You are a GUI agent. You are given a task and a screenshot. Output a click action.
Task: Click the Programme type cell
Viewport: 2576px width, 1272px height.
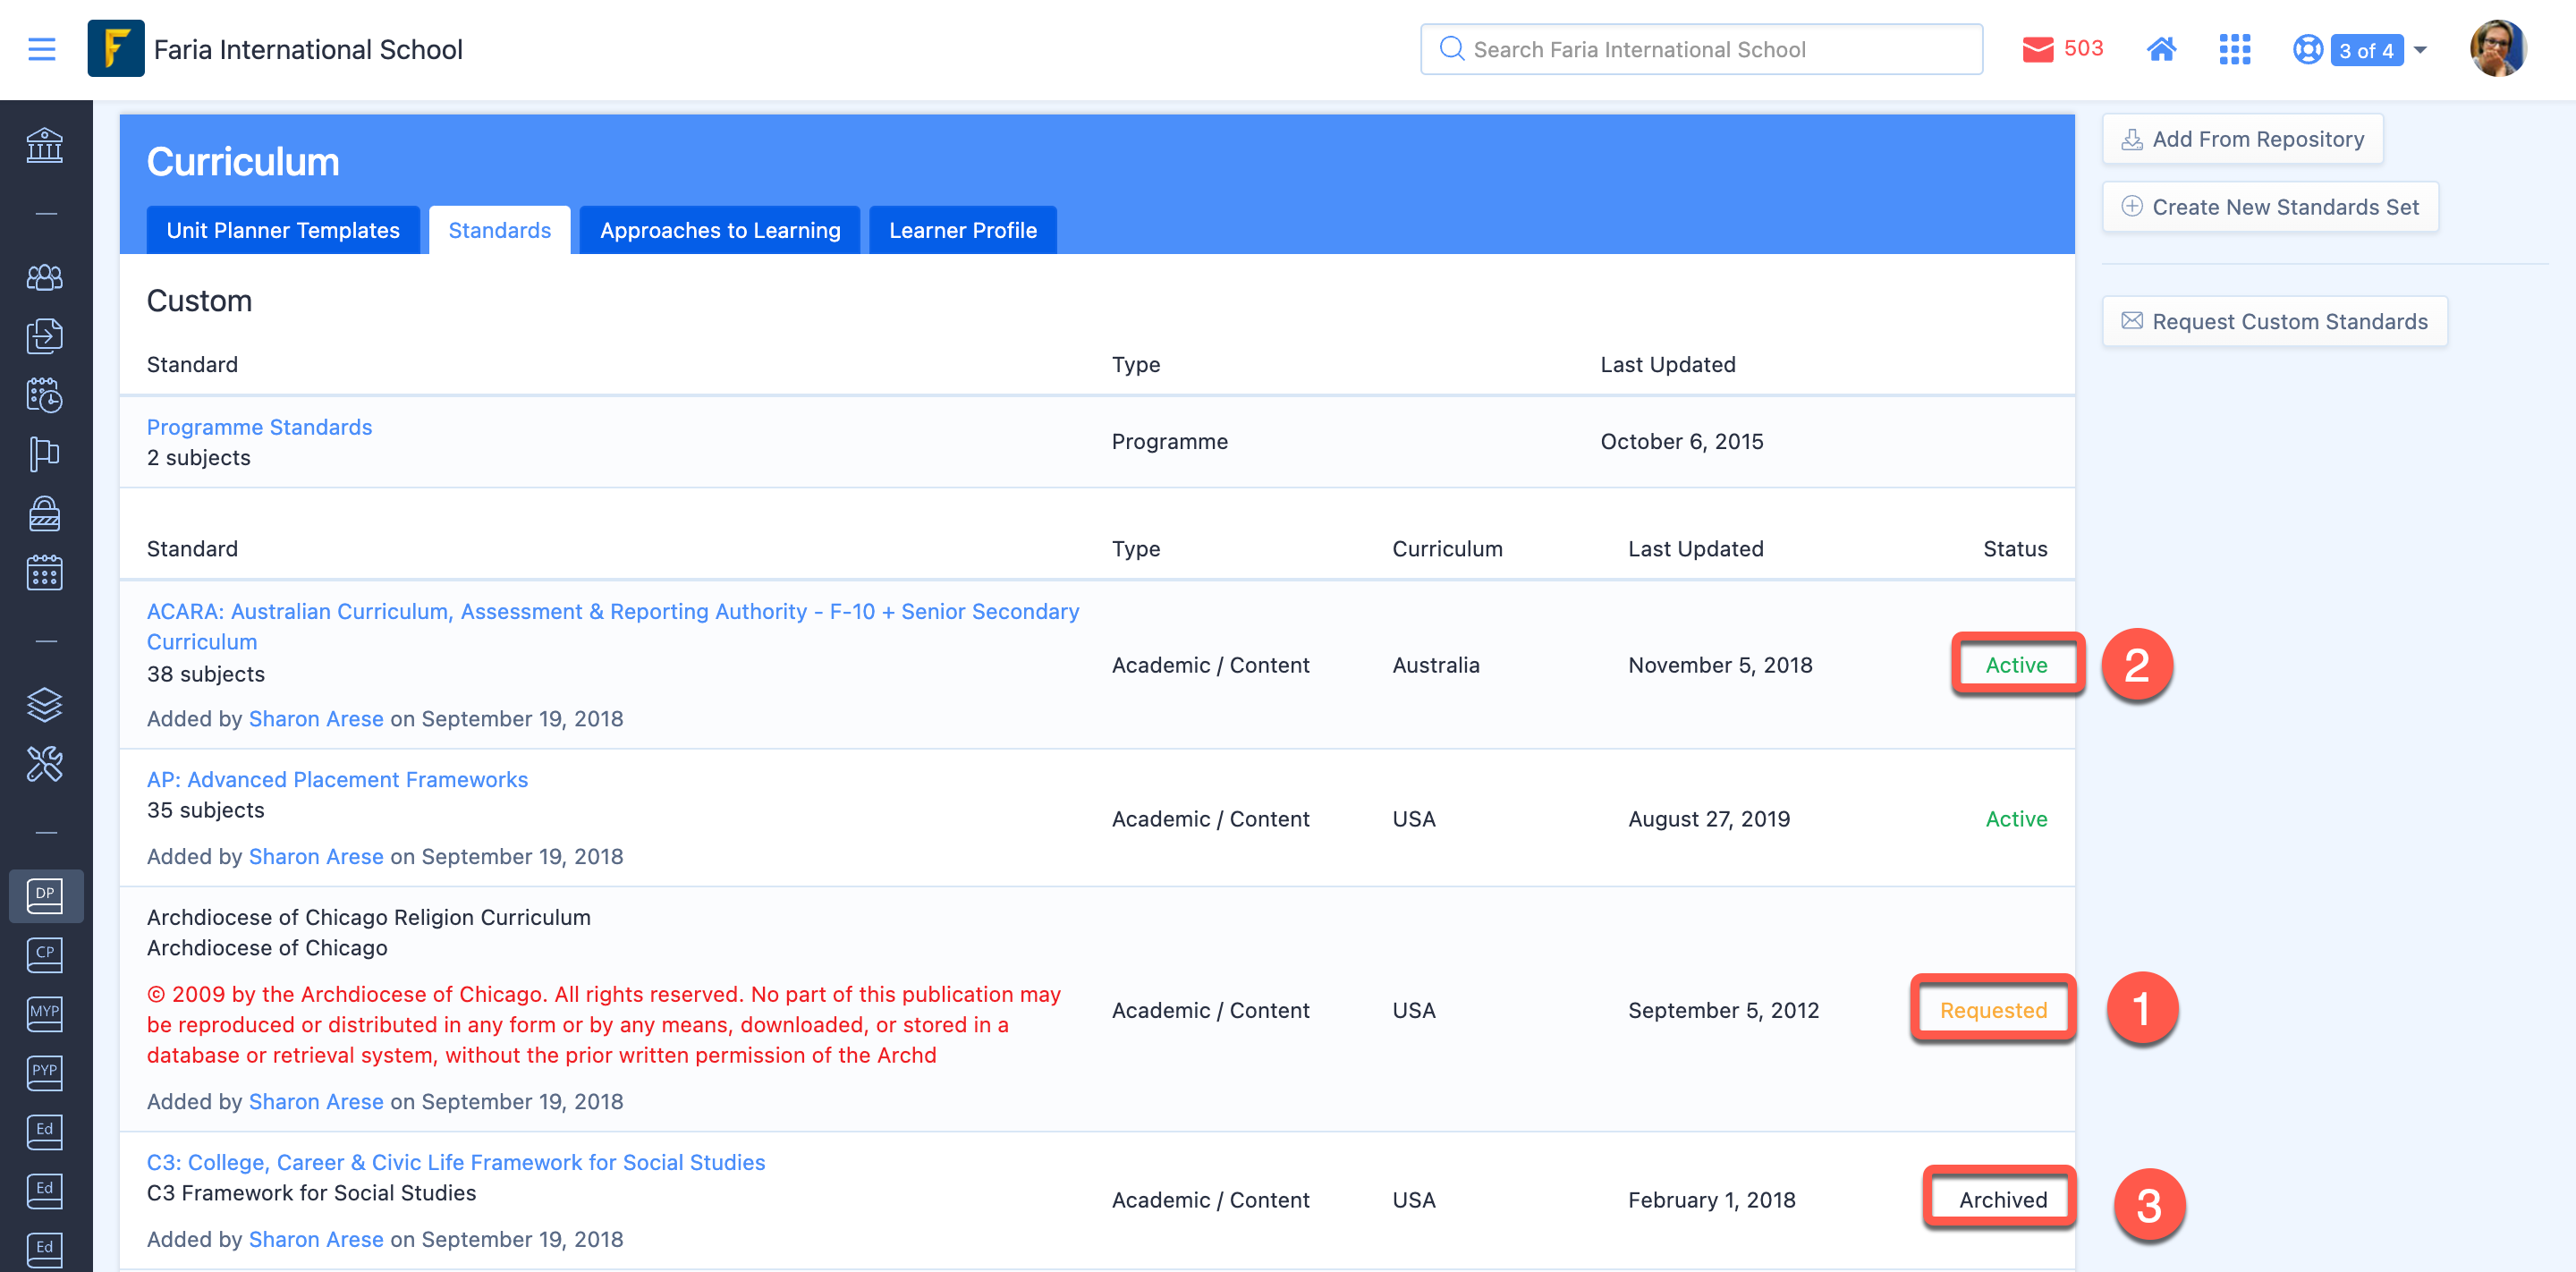click(1170, 441)
